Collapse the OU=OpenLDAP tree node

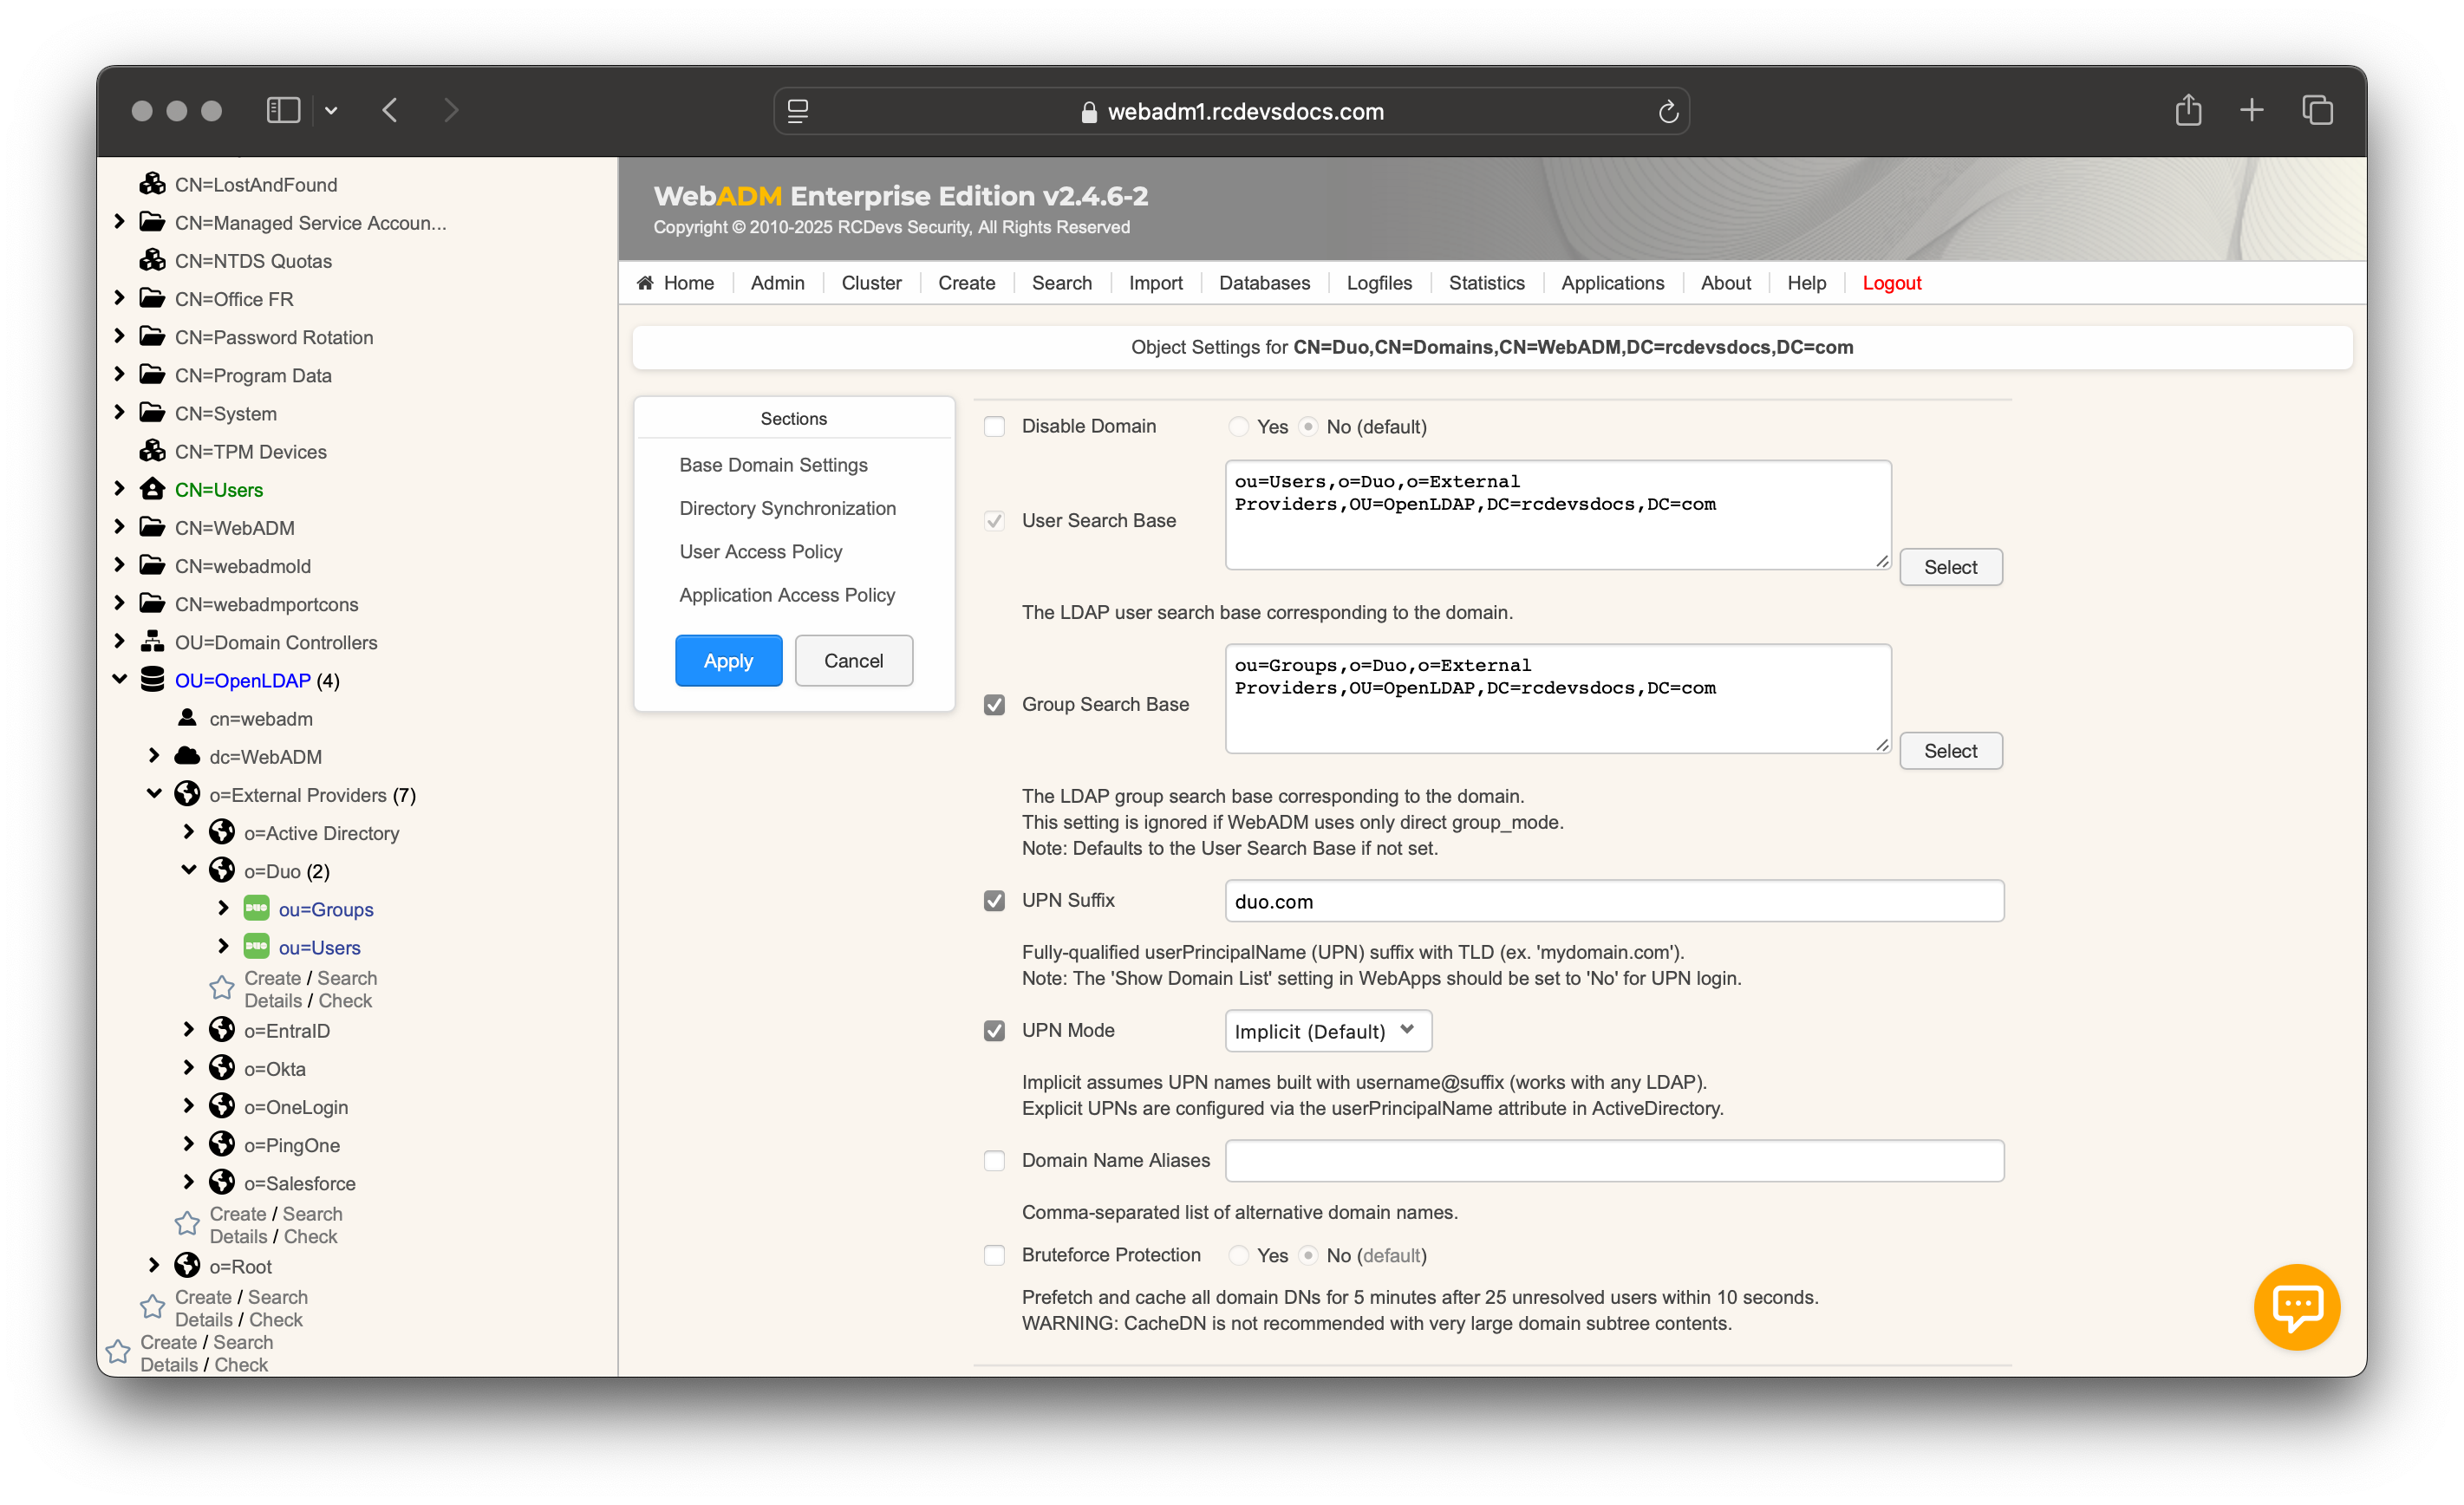119,679
